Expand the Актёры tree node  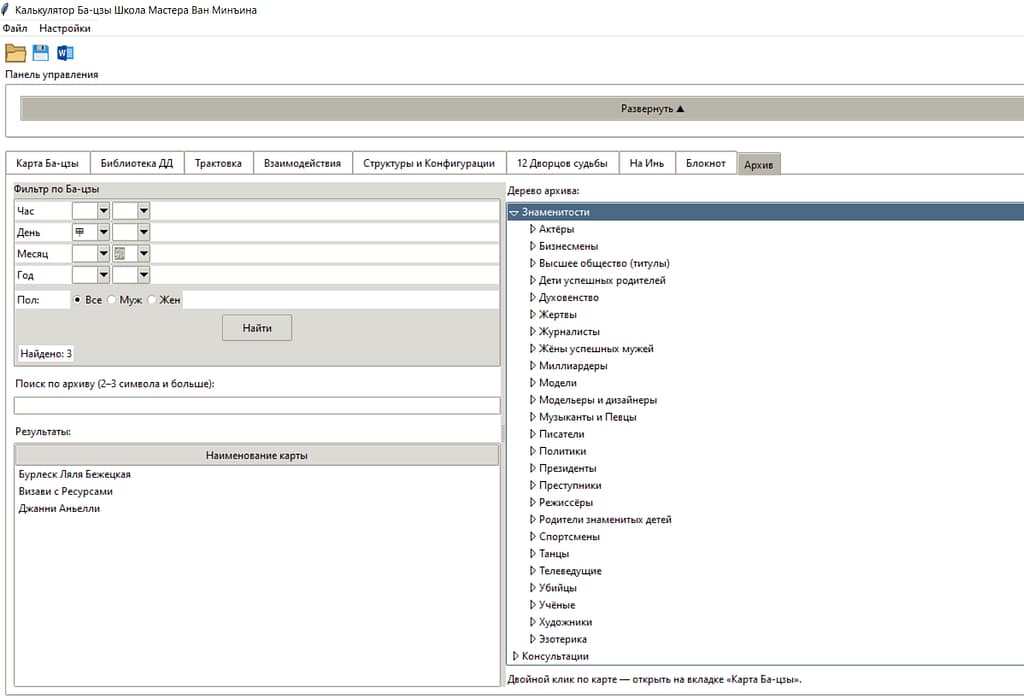[533, 229]
